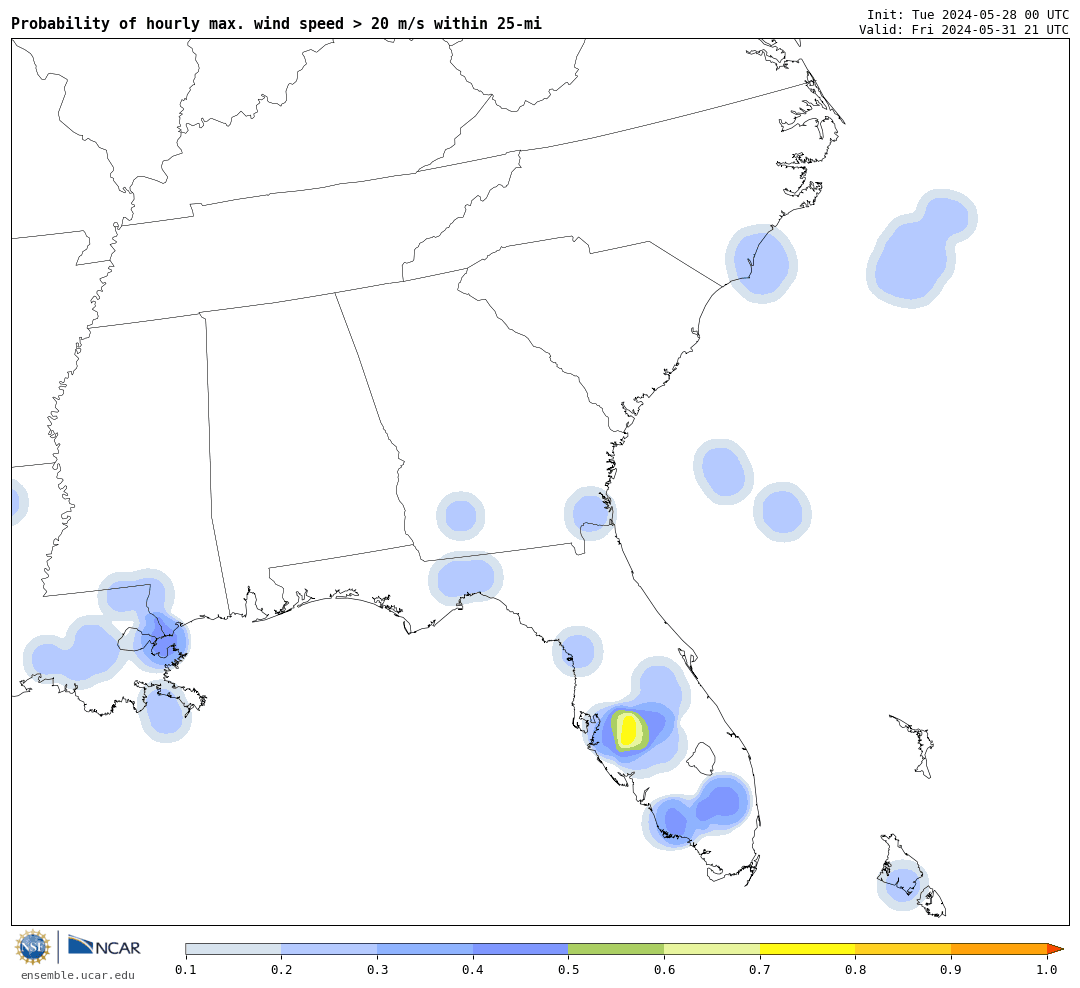
Task: Click the yellow high-probability core in Florida
Action: coord(628,731)
